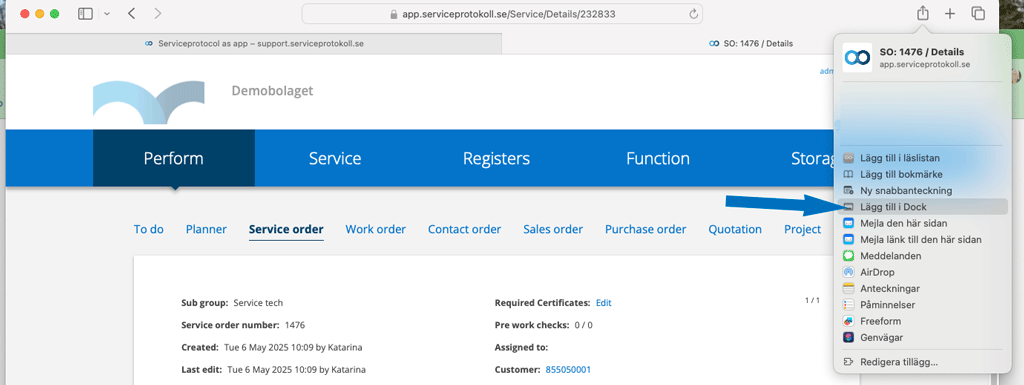Click the Demobolaget company name
The width and height of the screenshot is (1024, 385).
pos(272,91)
